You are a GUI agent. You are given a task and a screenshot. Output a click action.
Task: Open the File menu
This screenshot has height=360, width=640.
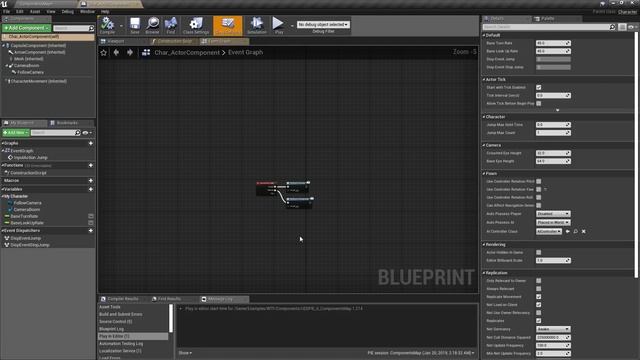pos(7,11)
